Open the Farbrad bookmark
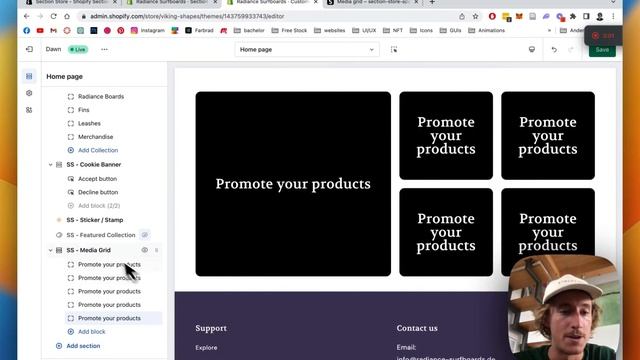 coord(199,30)
